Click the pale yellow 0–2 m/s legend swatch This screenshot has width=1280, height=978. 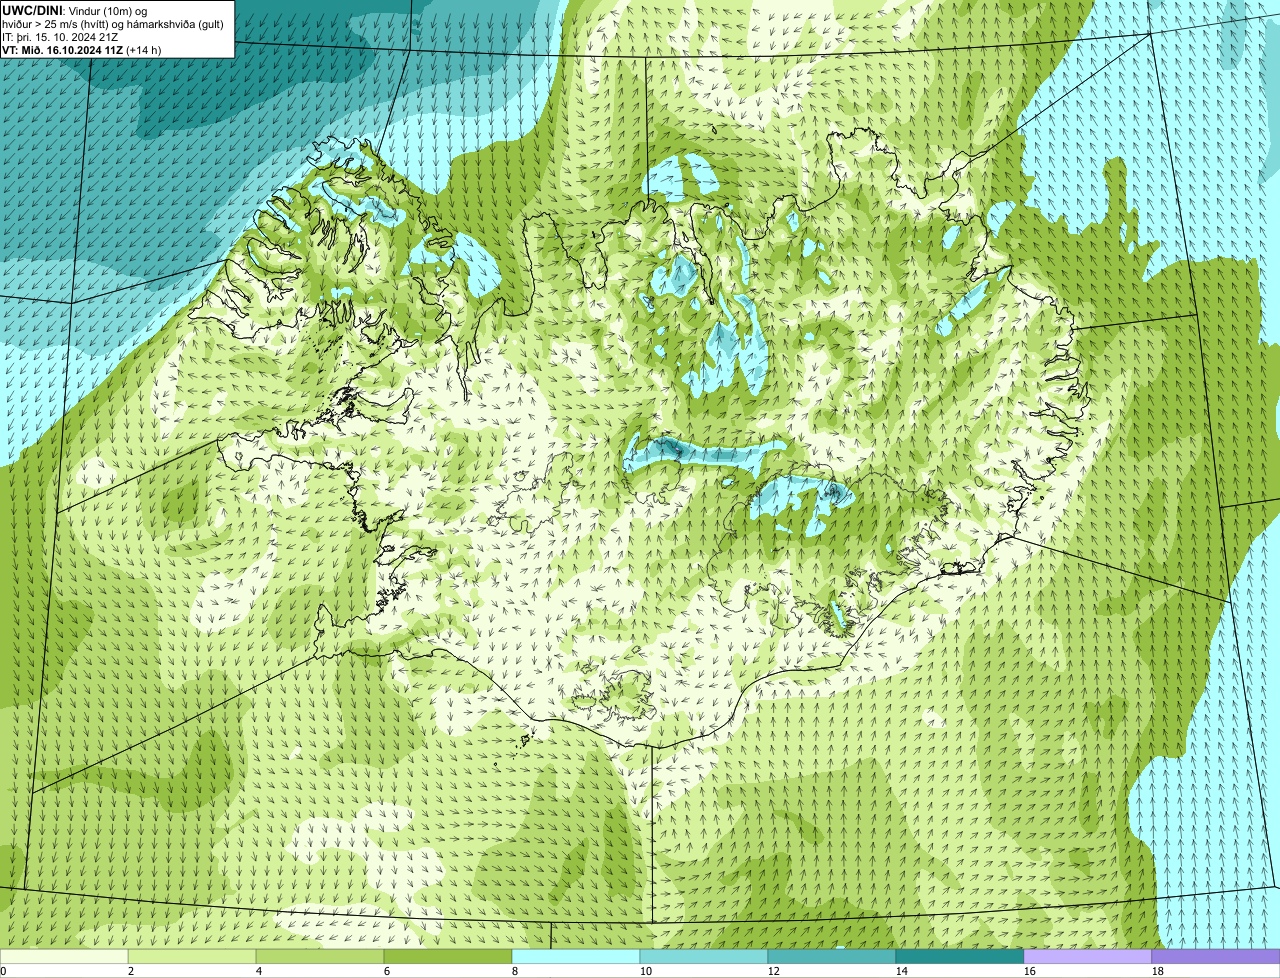click(64, 956)
